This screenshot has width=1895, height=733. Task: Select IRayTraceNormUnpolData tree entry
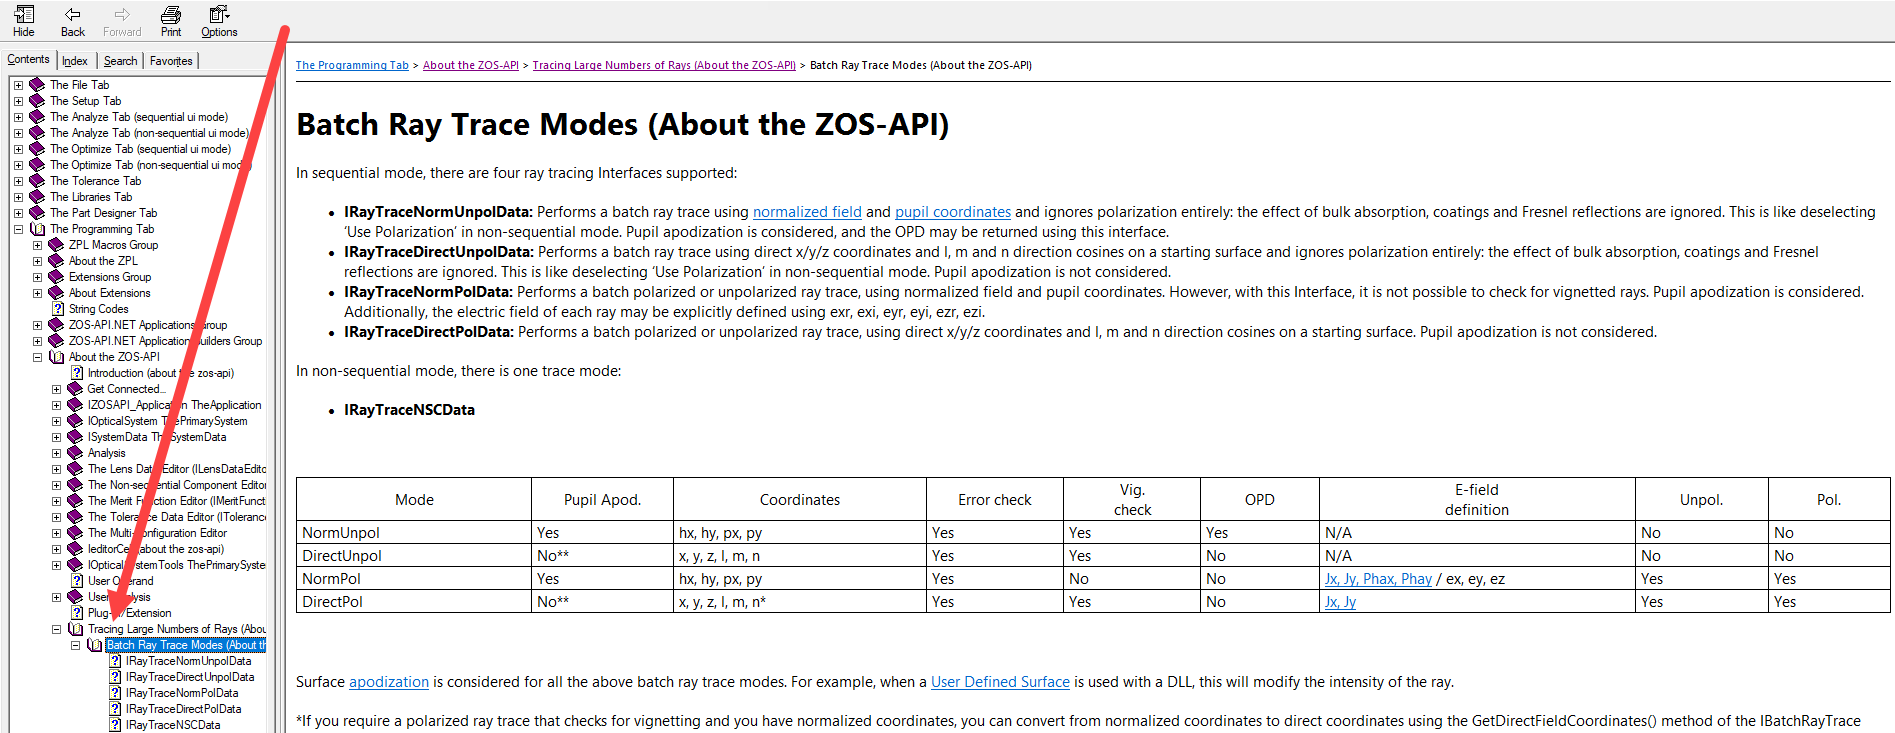(189, 661)
